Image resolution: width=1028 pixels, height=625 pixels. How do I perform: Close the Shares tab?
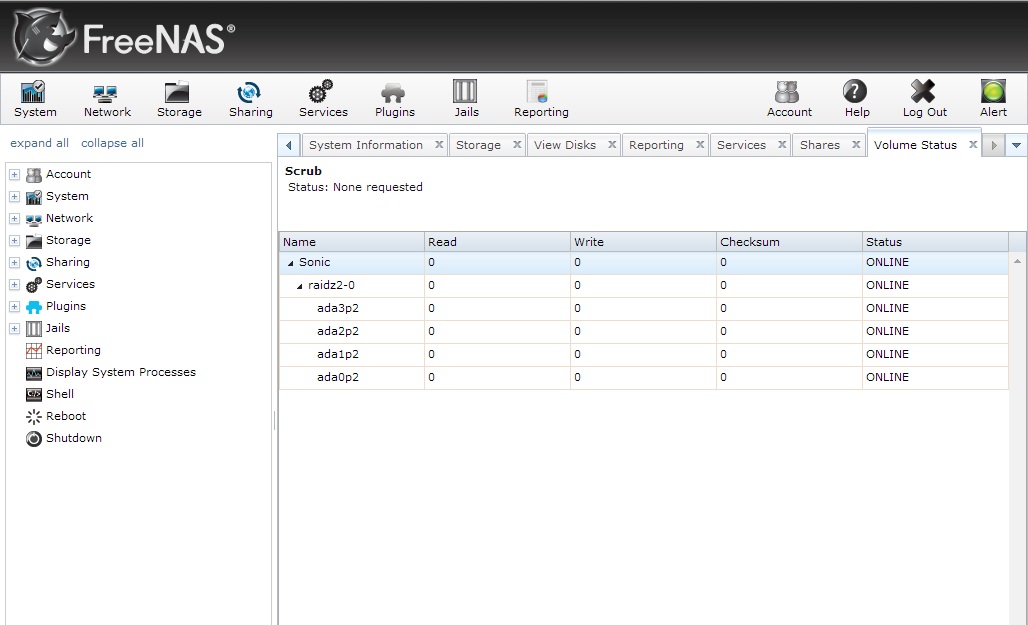coord(856,144)
